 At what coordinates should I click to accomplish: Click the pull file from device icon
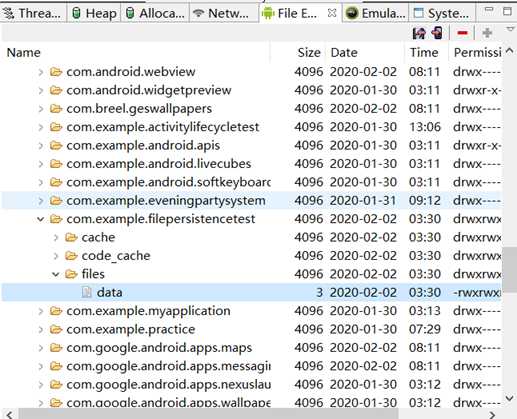[x=419, y=33]
